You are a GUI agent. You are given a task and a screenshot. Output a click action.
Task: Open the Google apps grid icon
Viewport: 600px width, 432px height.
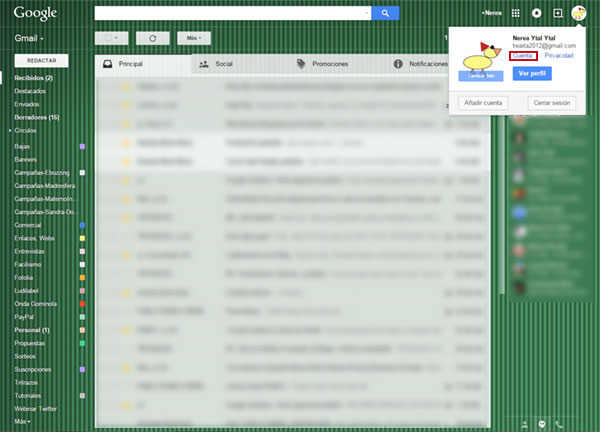(515, 13)
